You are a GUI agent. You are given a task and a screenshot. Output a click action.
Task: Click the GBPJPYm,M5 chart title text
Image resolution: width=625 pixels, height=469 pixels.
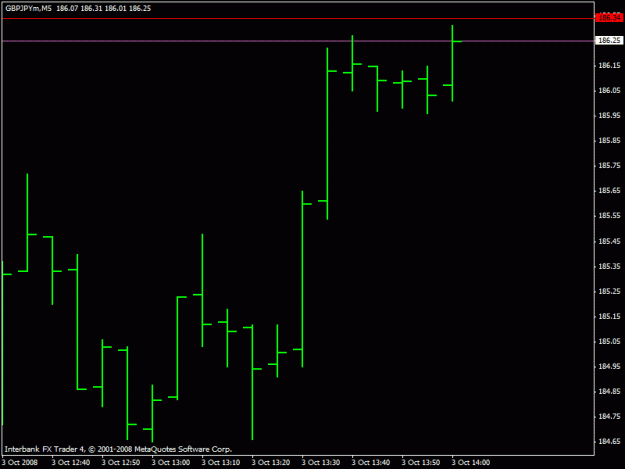[28, 8]
